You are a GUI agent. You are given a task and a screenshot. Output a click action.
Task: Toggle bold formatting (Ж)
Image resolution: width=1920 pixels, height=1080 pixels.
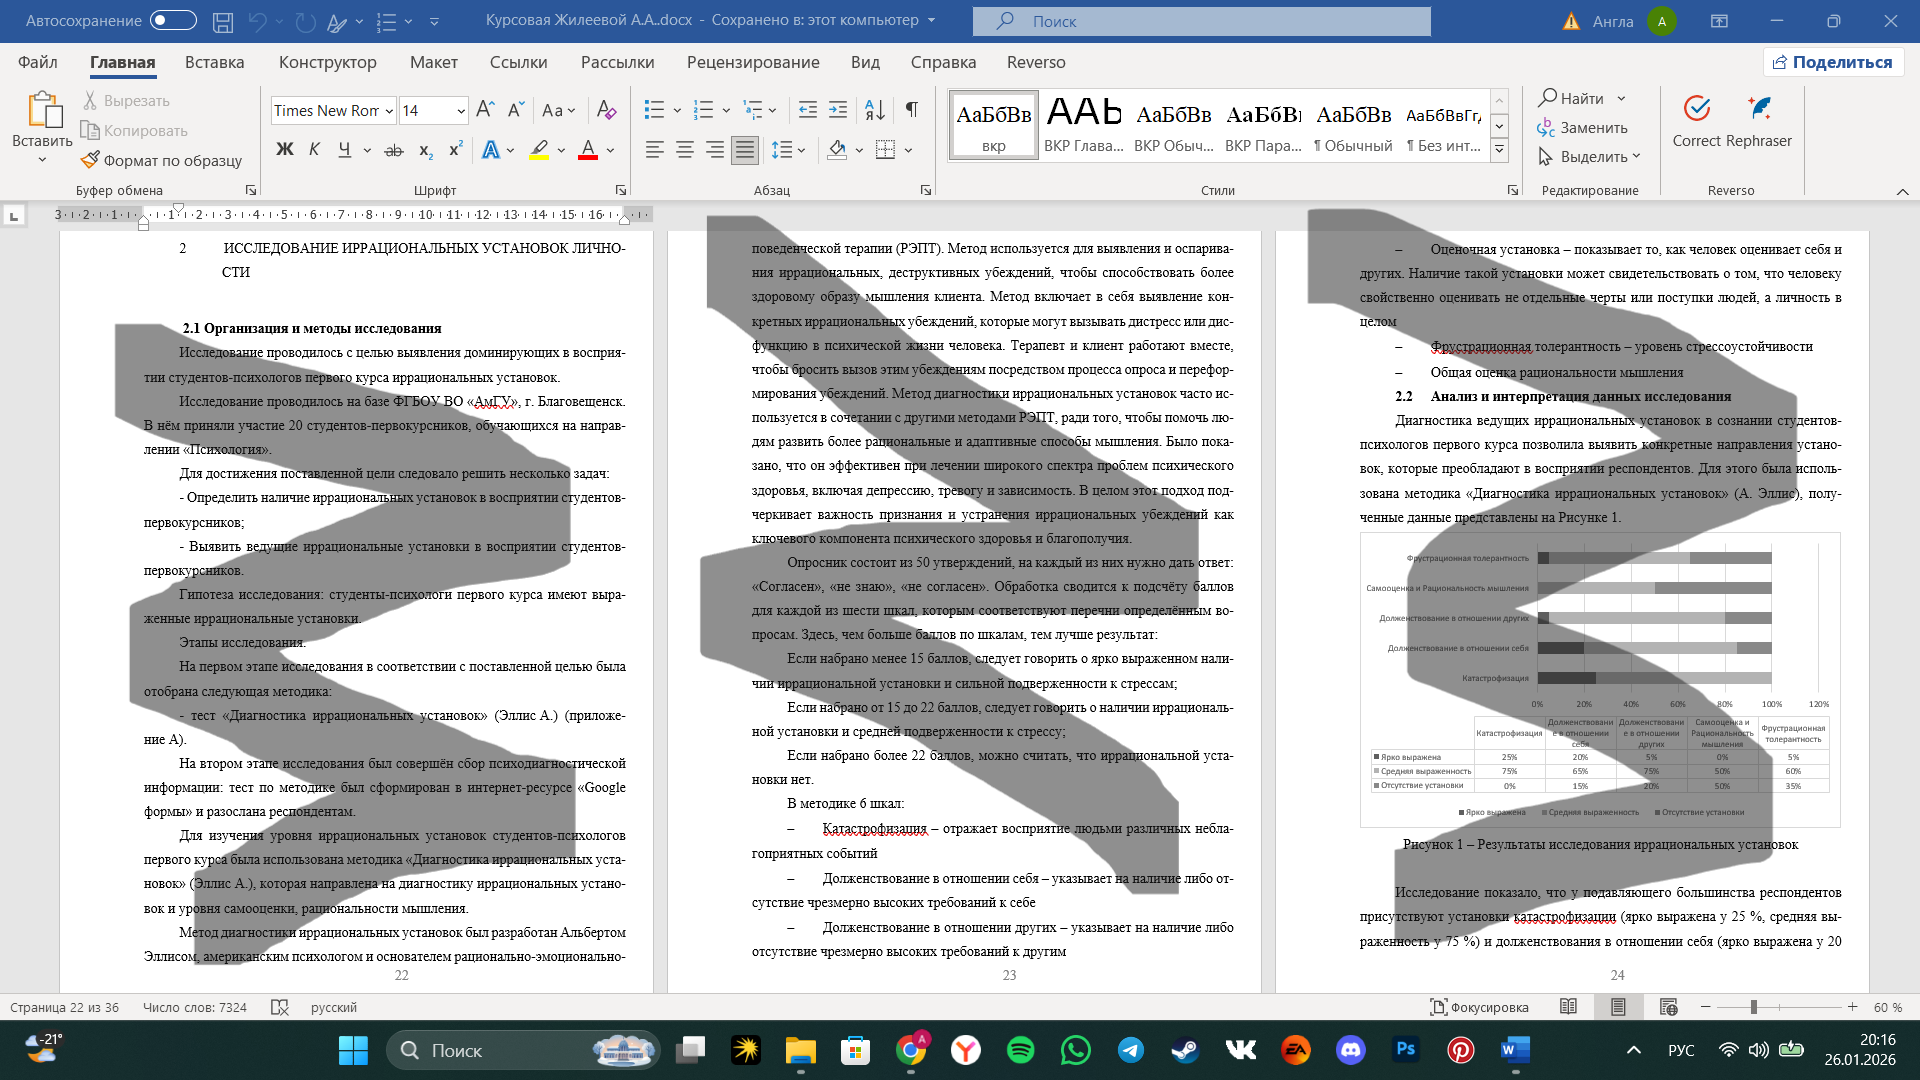click(285, 150)
